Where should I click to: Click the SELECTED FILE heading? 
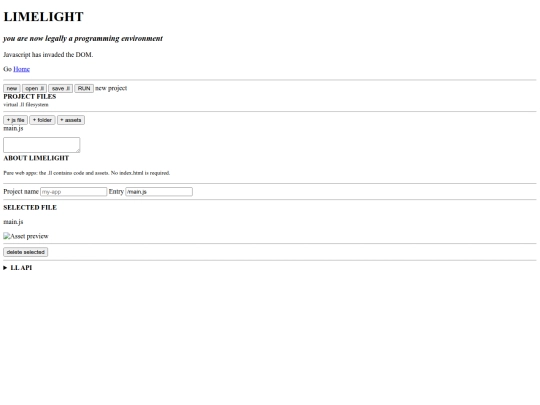(30, 208)
